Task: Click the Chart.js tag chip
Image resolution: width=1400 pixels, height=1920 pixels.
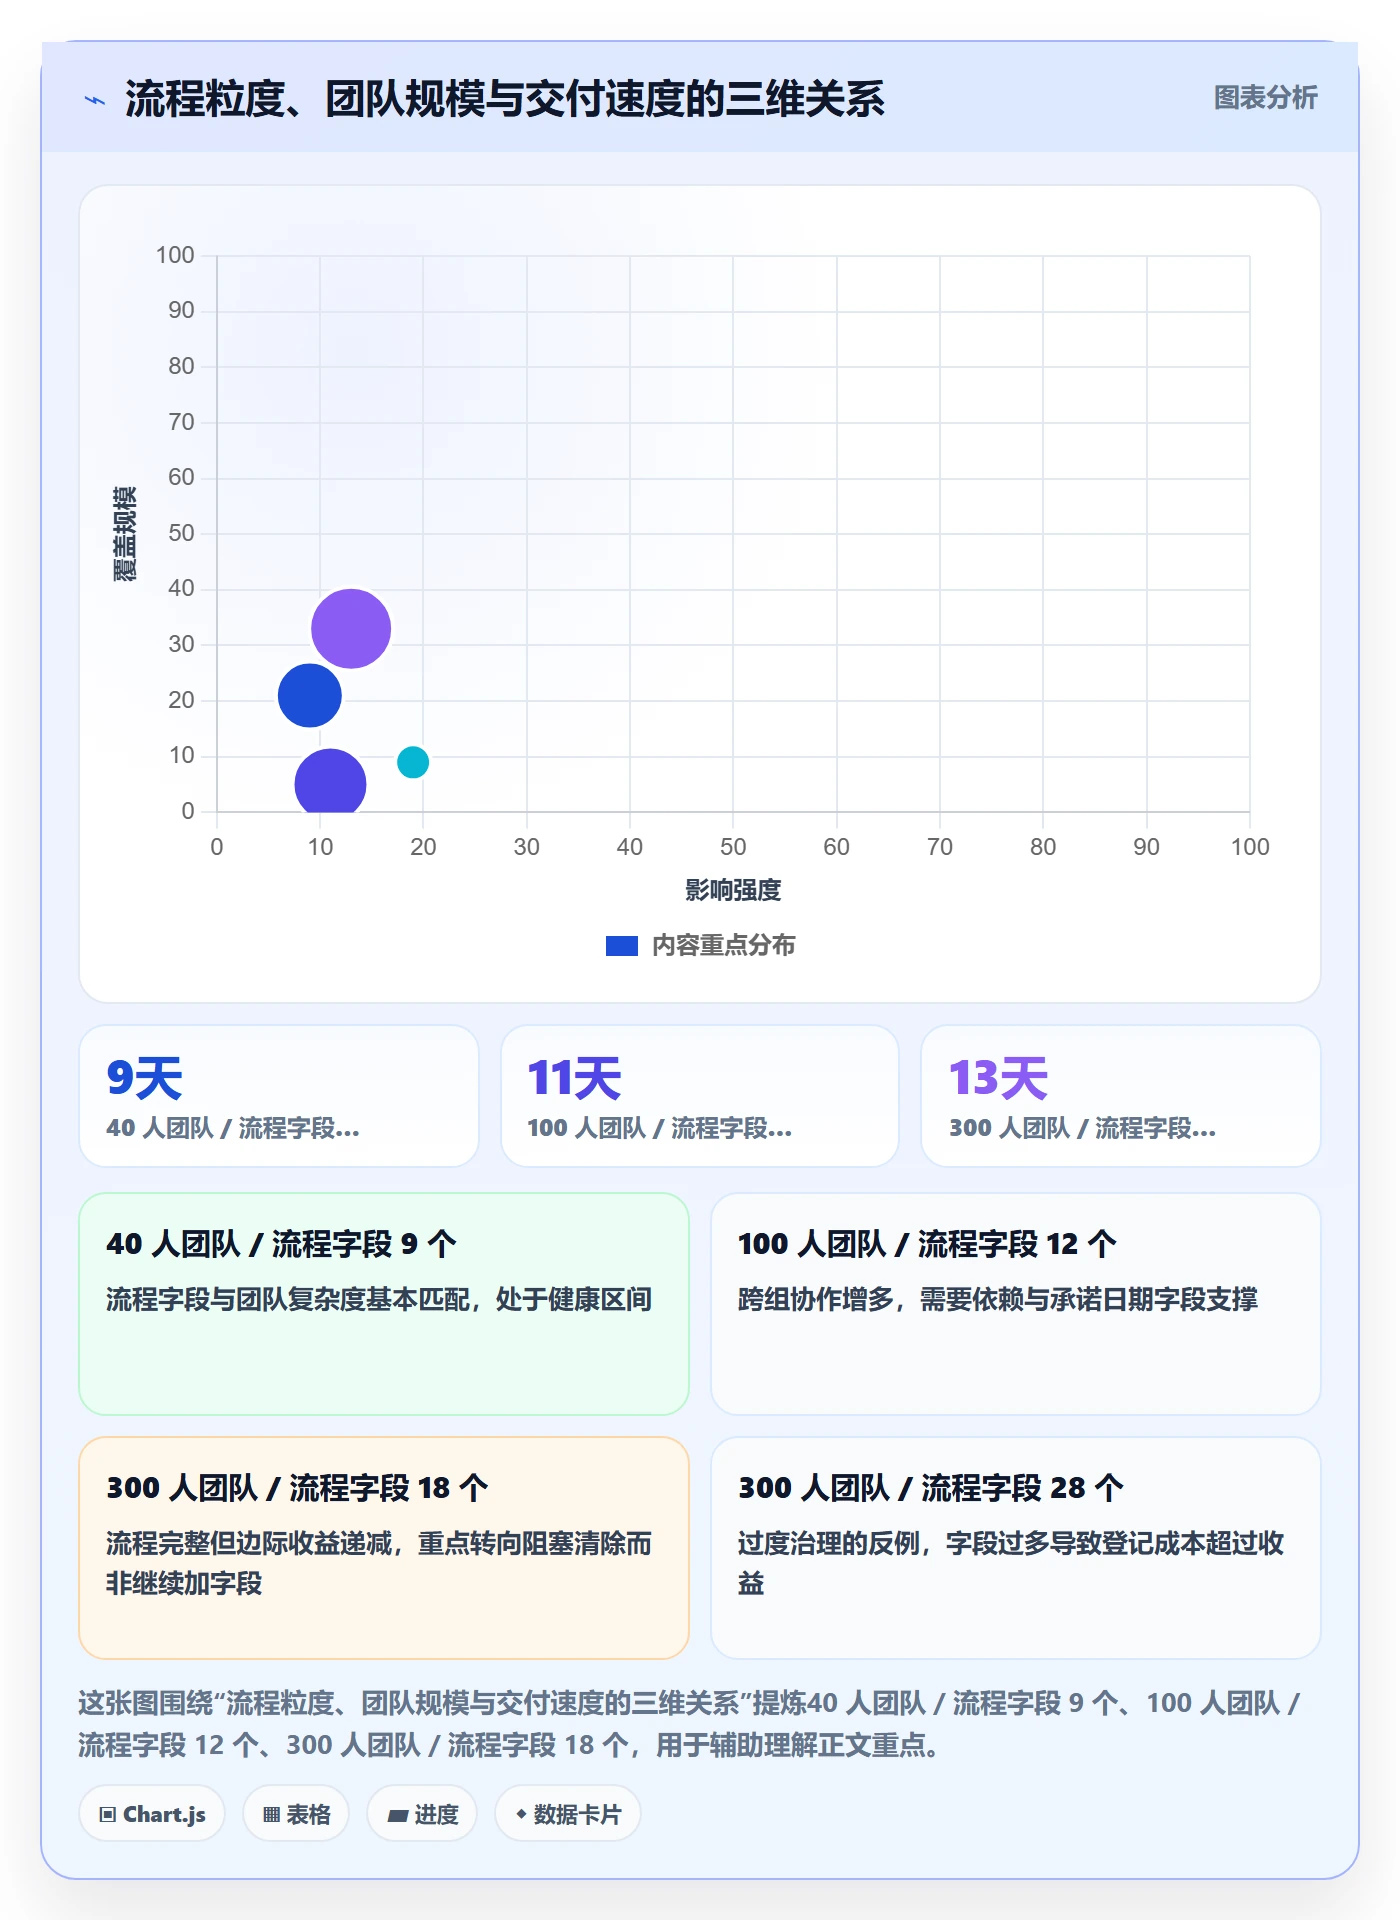Action: [152, 1814]
